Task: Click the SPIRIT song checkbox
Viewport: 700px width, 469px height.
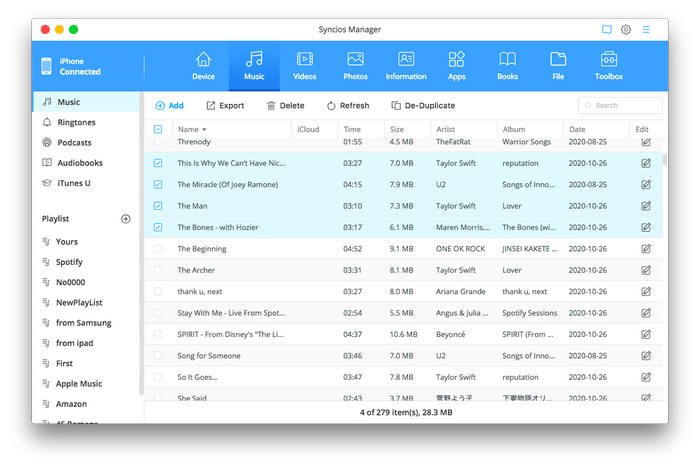Action: coord(158,334)
